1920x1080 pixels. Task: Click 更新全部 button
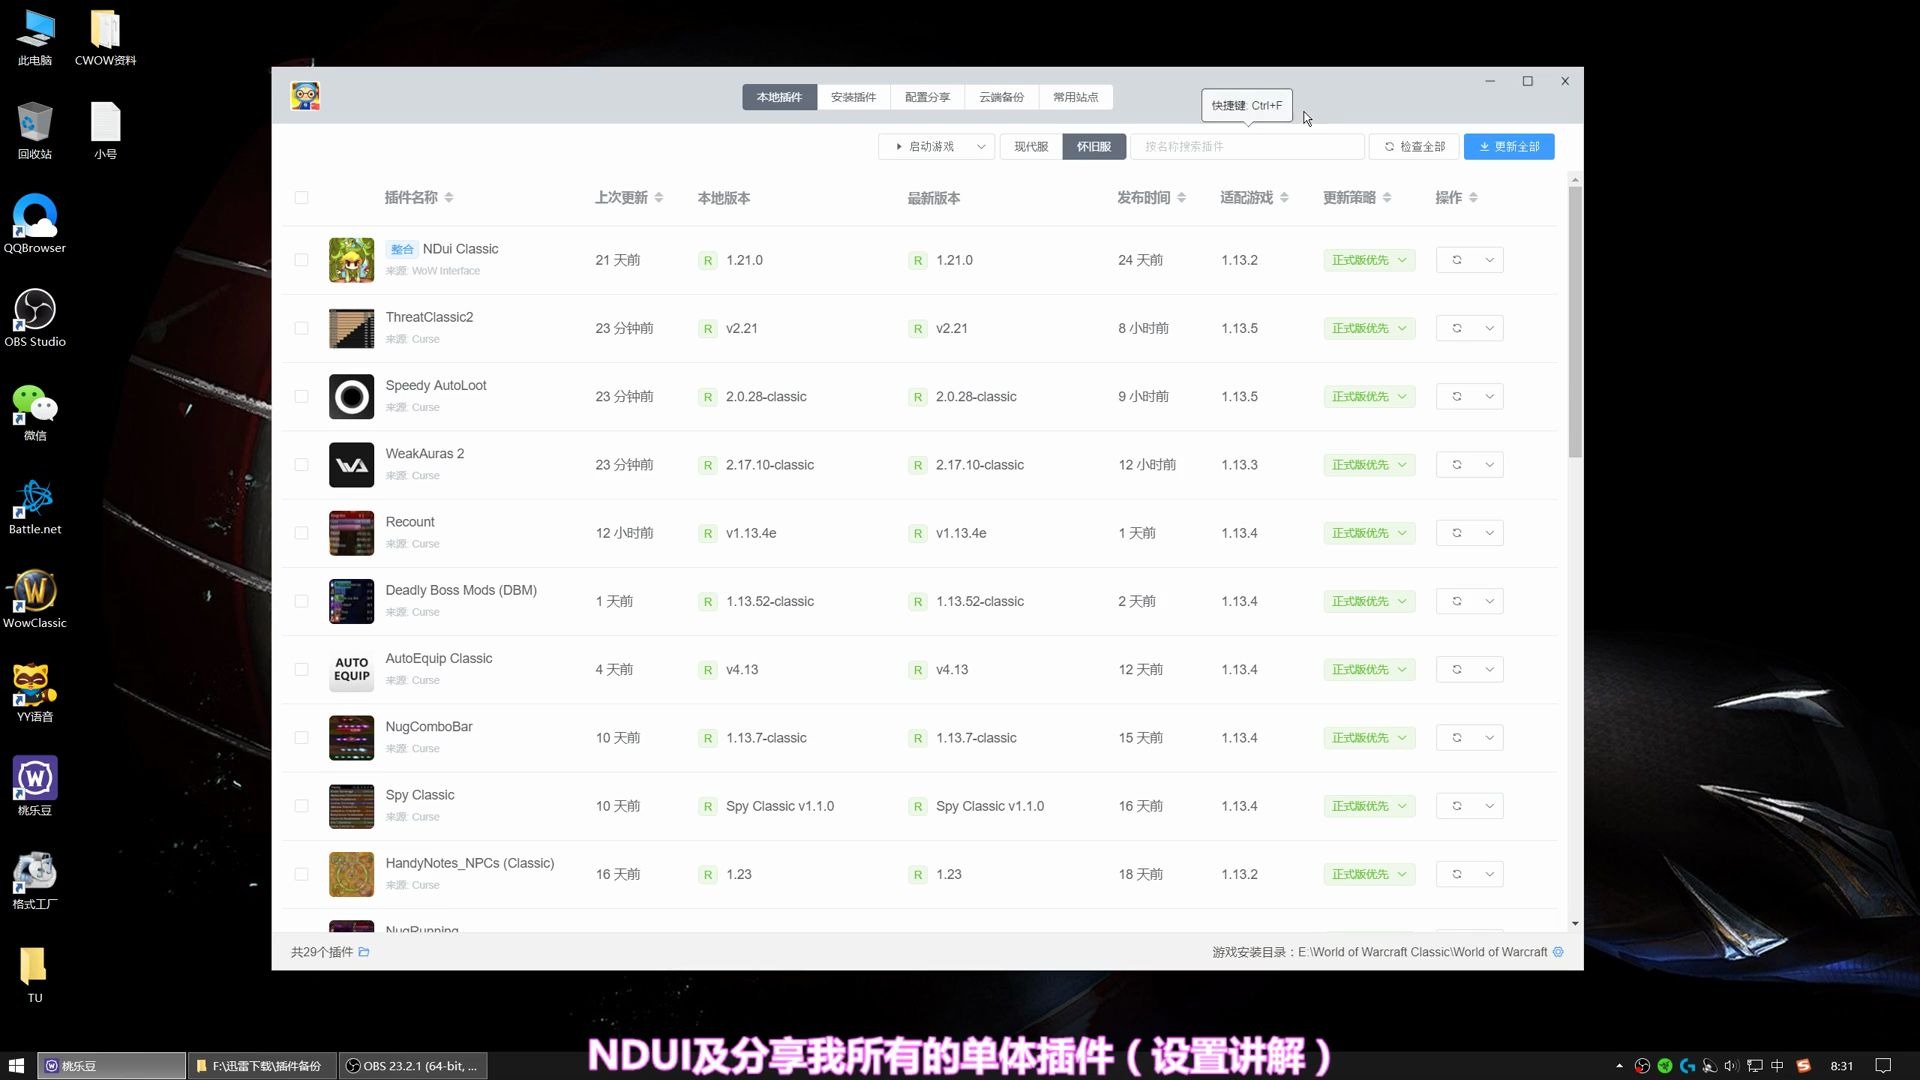tap(1509, 147)
